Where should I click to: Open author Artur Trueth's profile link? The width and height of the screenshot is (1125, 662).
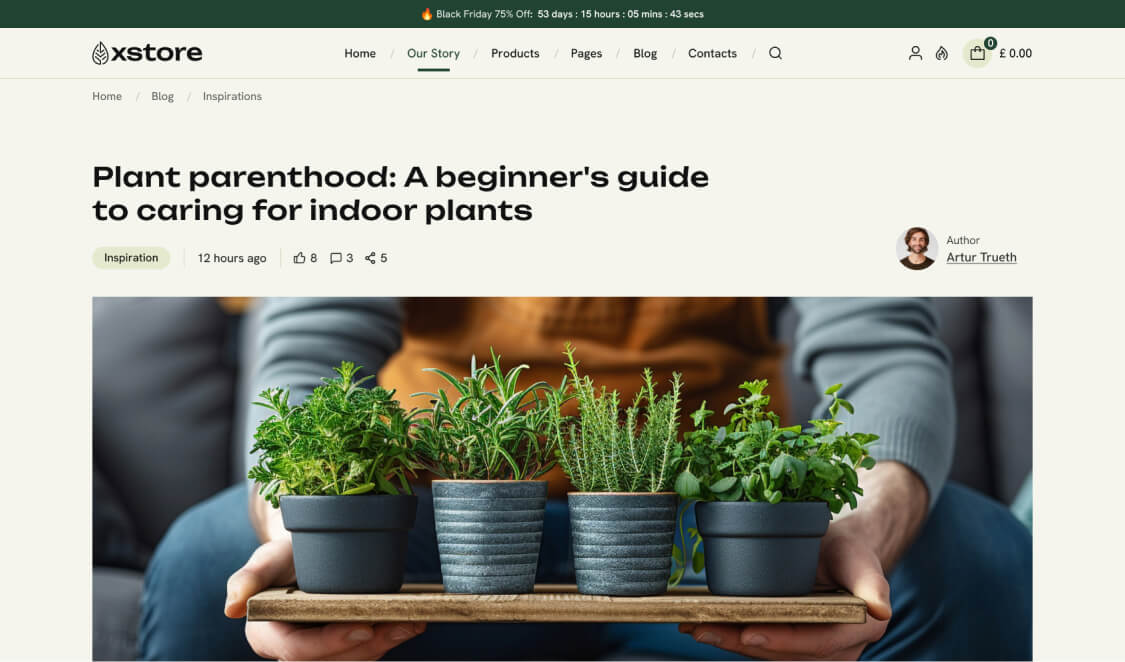[x=981, y=257]
